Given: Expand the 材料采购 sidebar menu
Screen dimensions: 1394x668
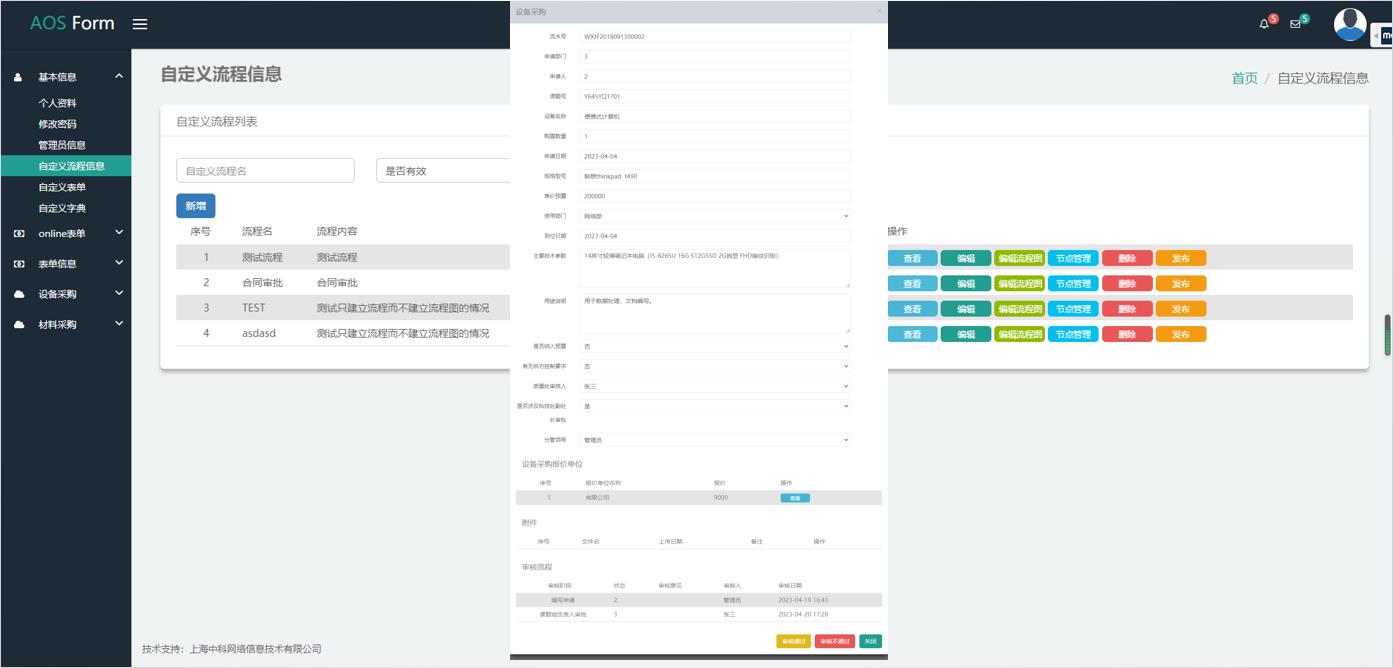Looking at the screenshot, I should tap(119, 324).
